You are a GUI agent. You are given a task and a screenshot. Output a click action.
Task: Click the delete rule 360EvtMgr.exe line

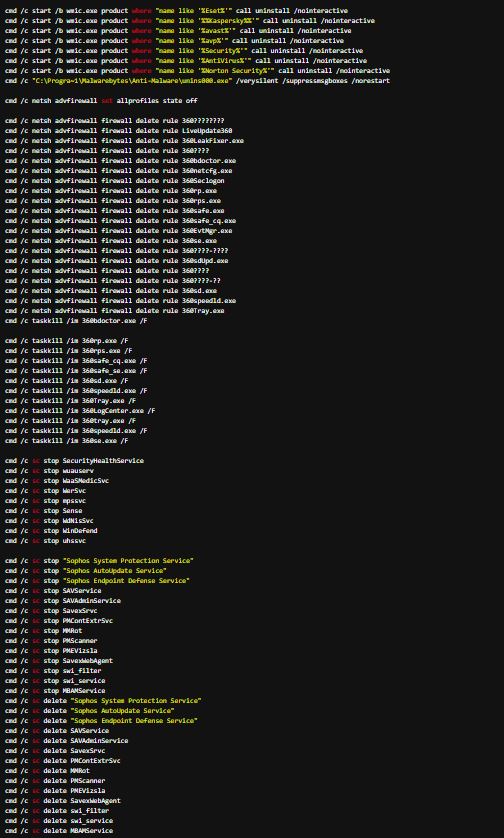[x=119, y=231]
